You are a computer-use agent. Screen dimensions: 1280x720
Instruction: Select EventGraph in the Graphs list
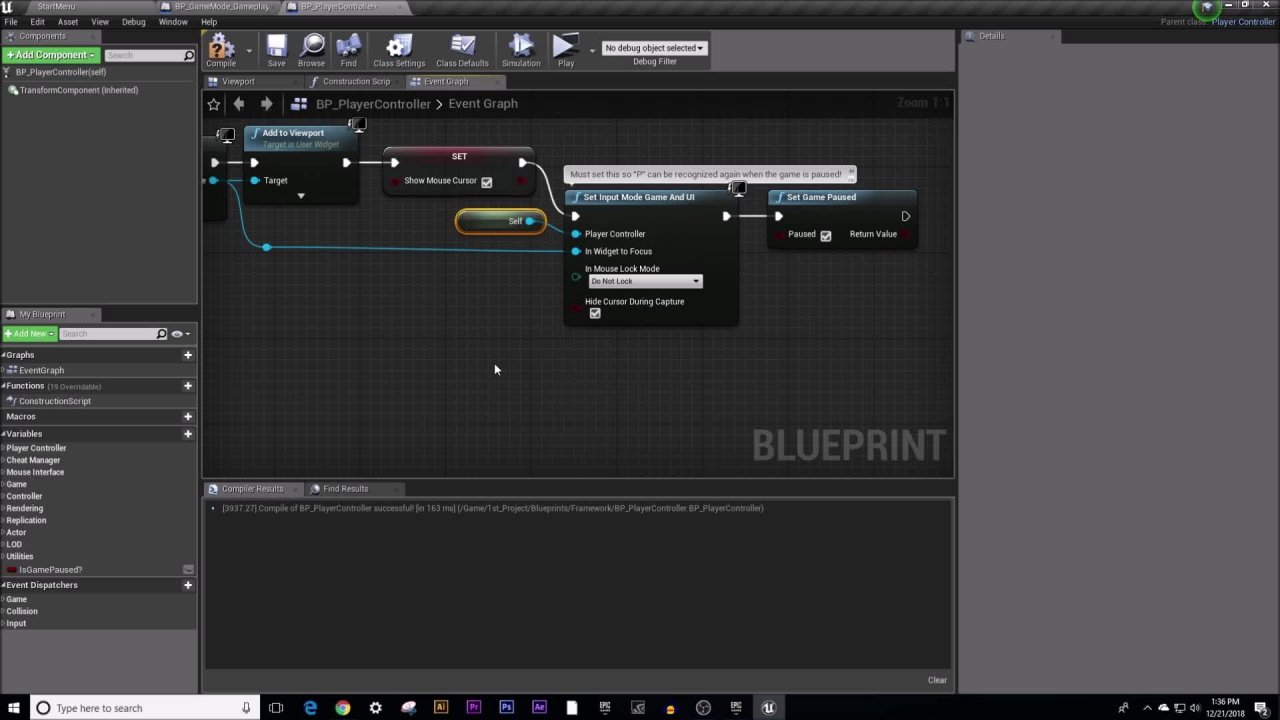coord(41,370)
